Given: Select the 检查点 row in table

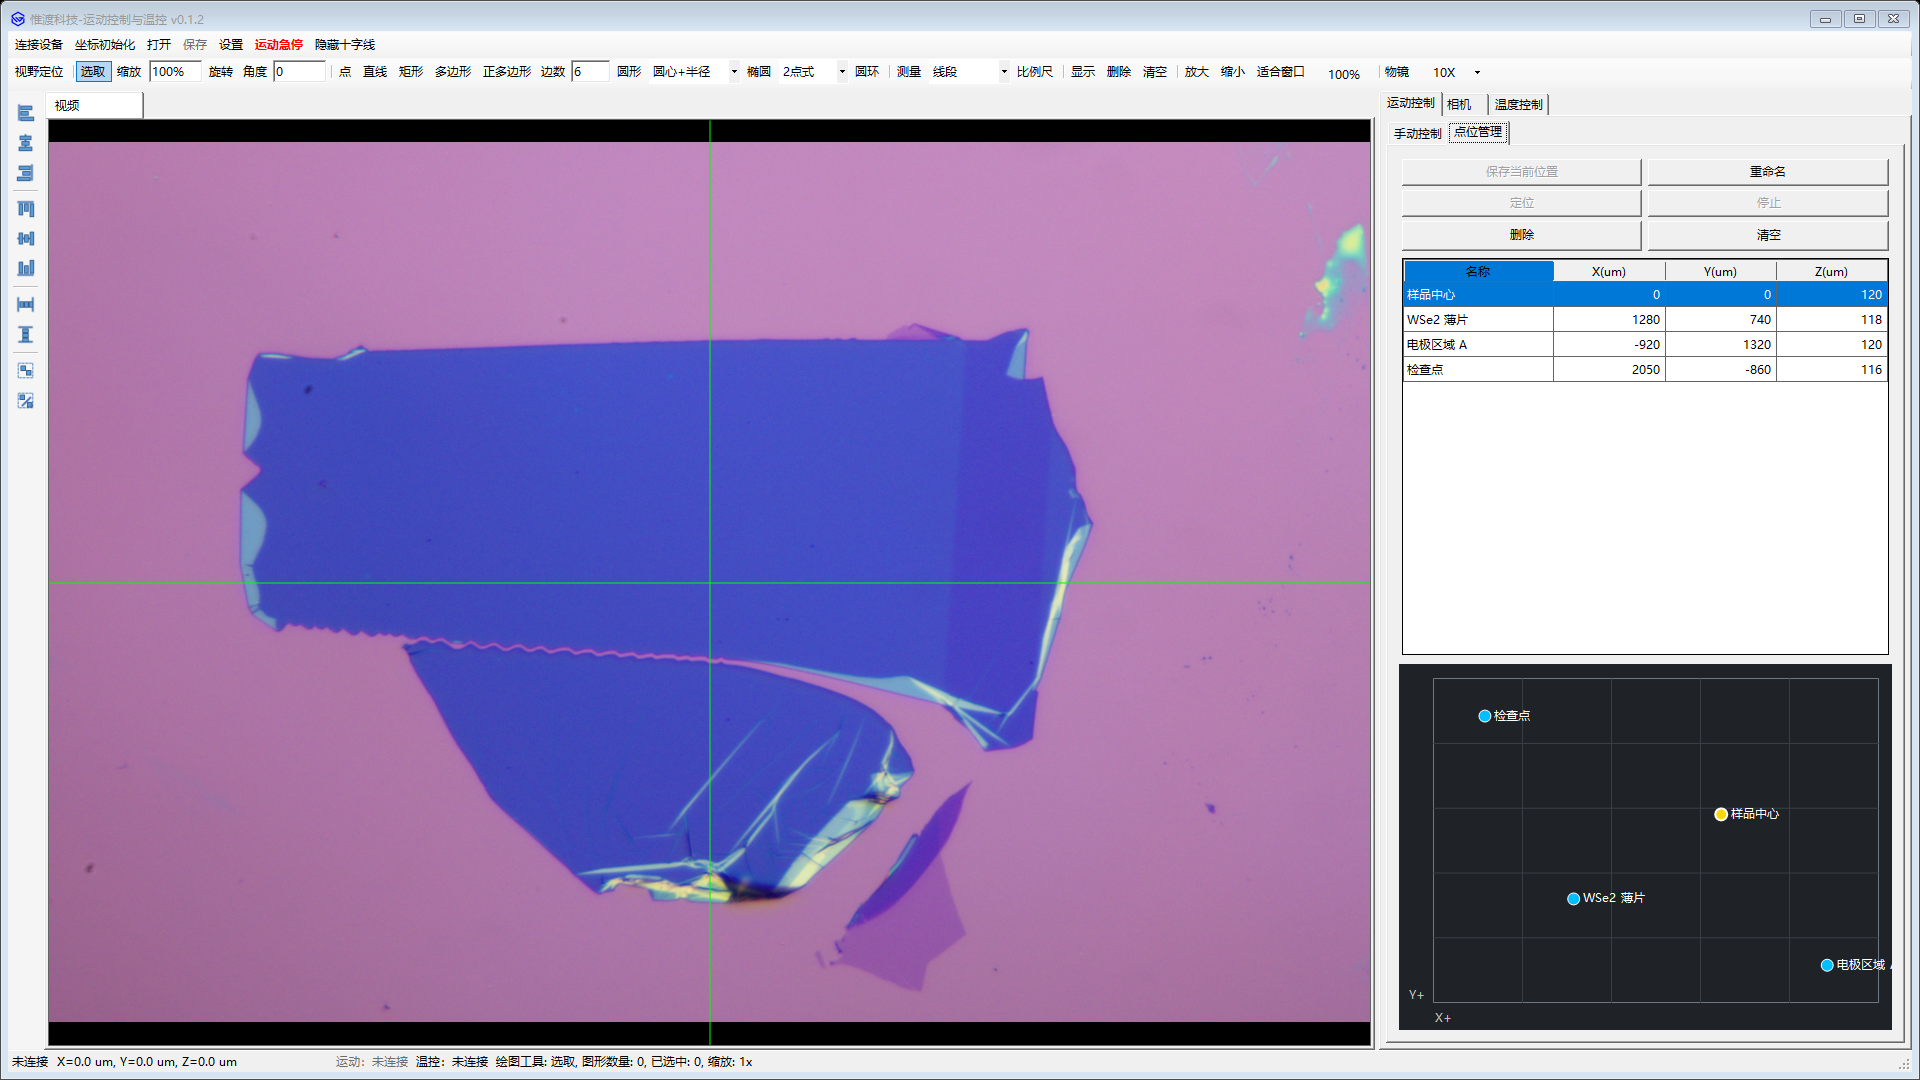Looking at the screenshot, I should pyautogui.click(x=1645, y=370).
